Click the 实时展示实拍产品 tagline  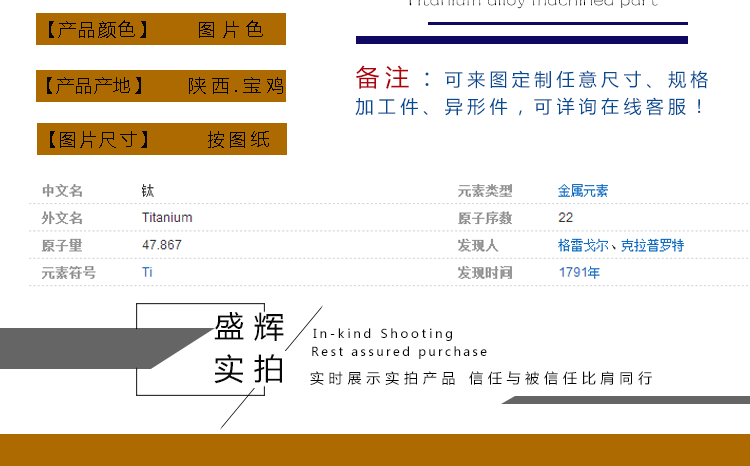pos(383,378)
